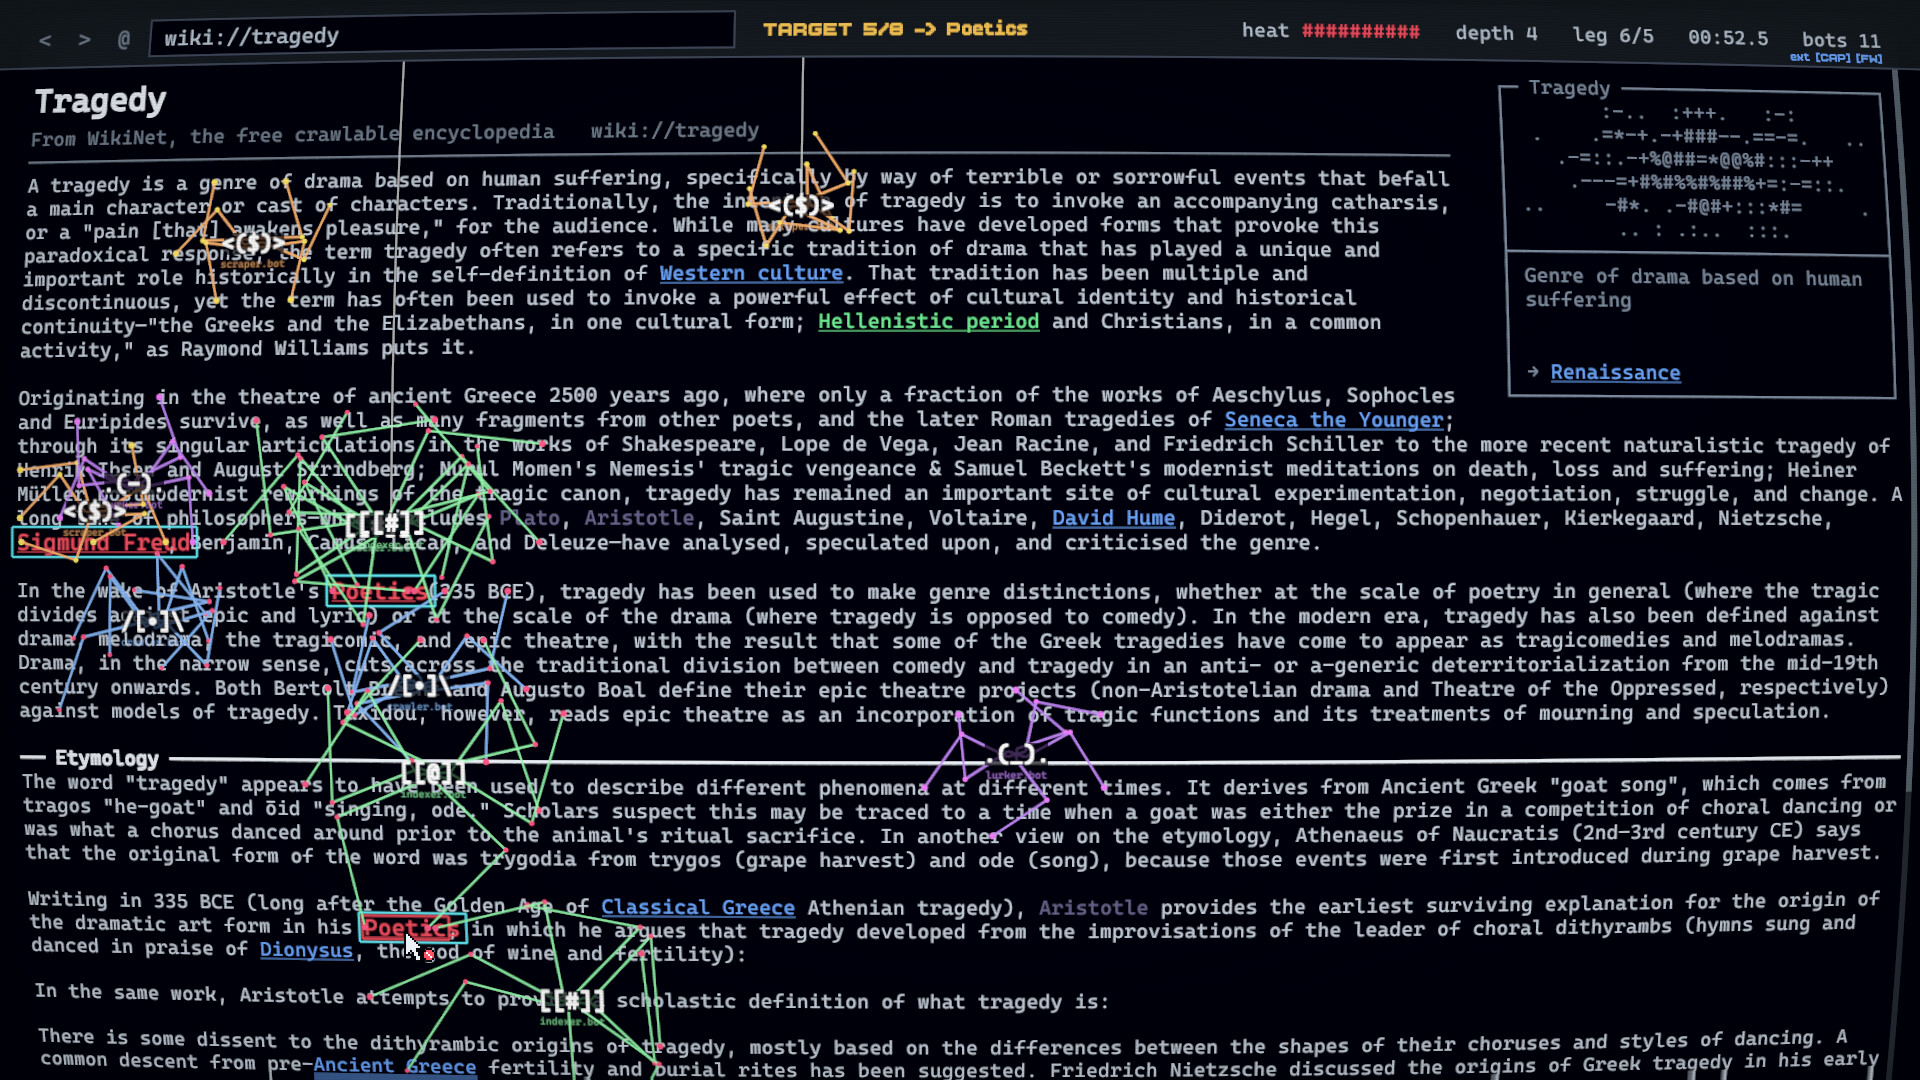
Task: Follow the David Hume link
Action: pos(1113,518)
